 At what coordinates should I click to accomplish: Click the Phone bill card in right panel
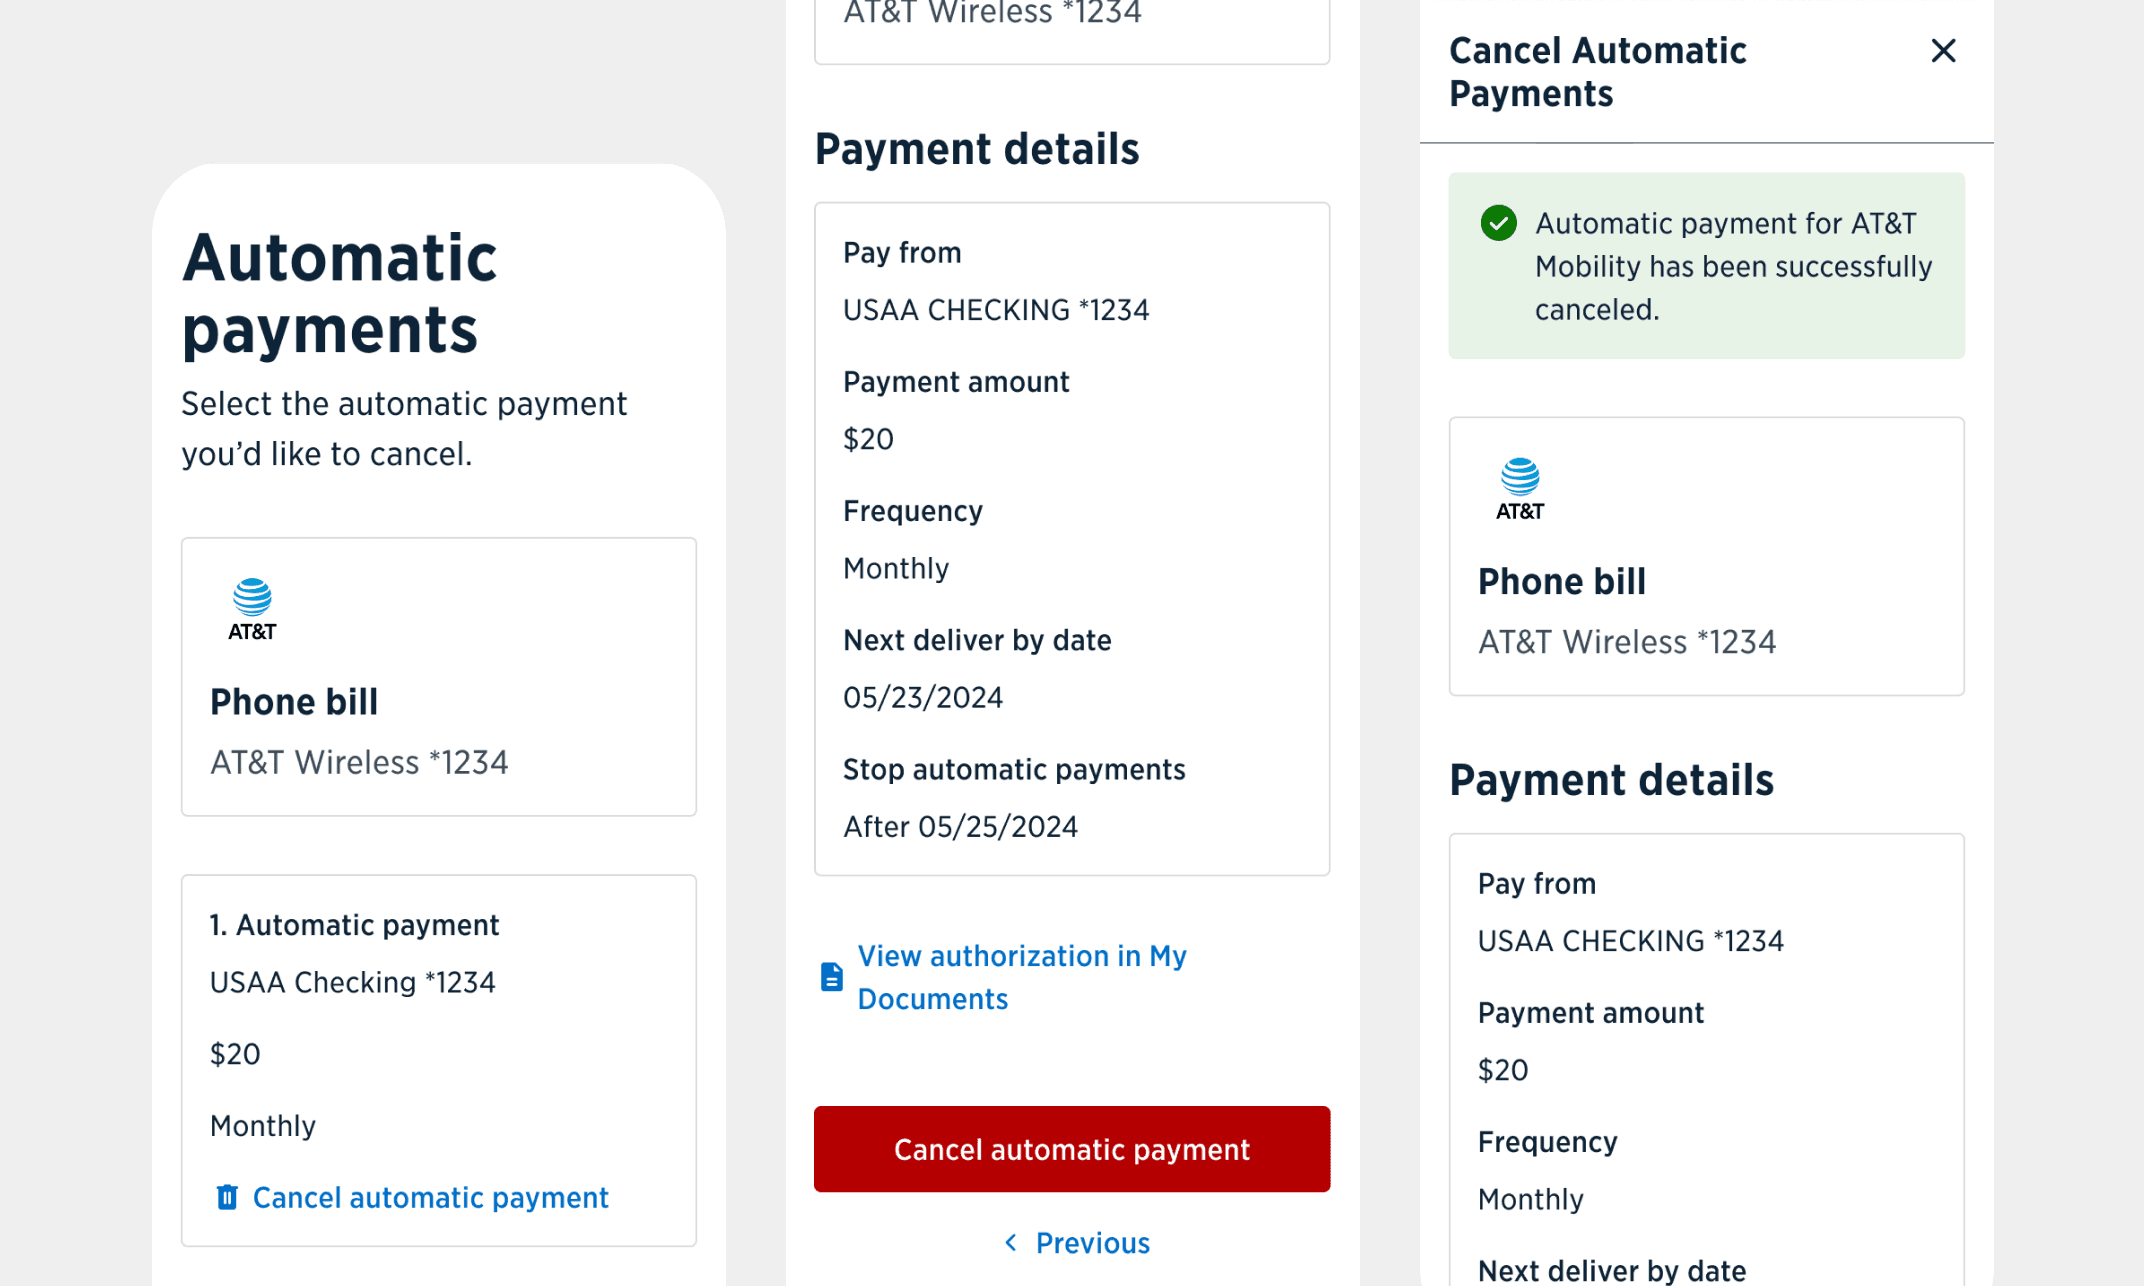point(1706,556)
